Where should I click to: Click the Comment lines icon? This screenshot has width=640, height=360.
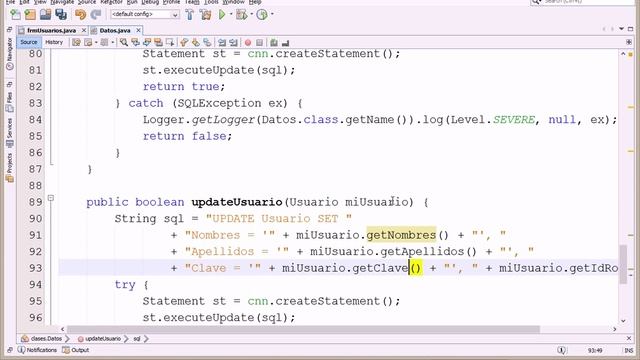click(274, 42)
